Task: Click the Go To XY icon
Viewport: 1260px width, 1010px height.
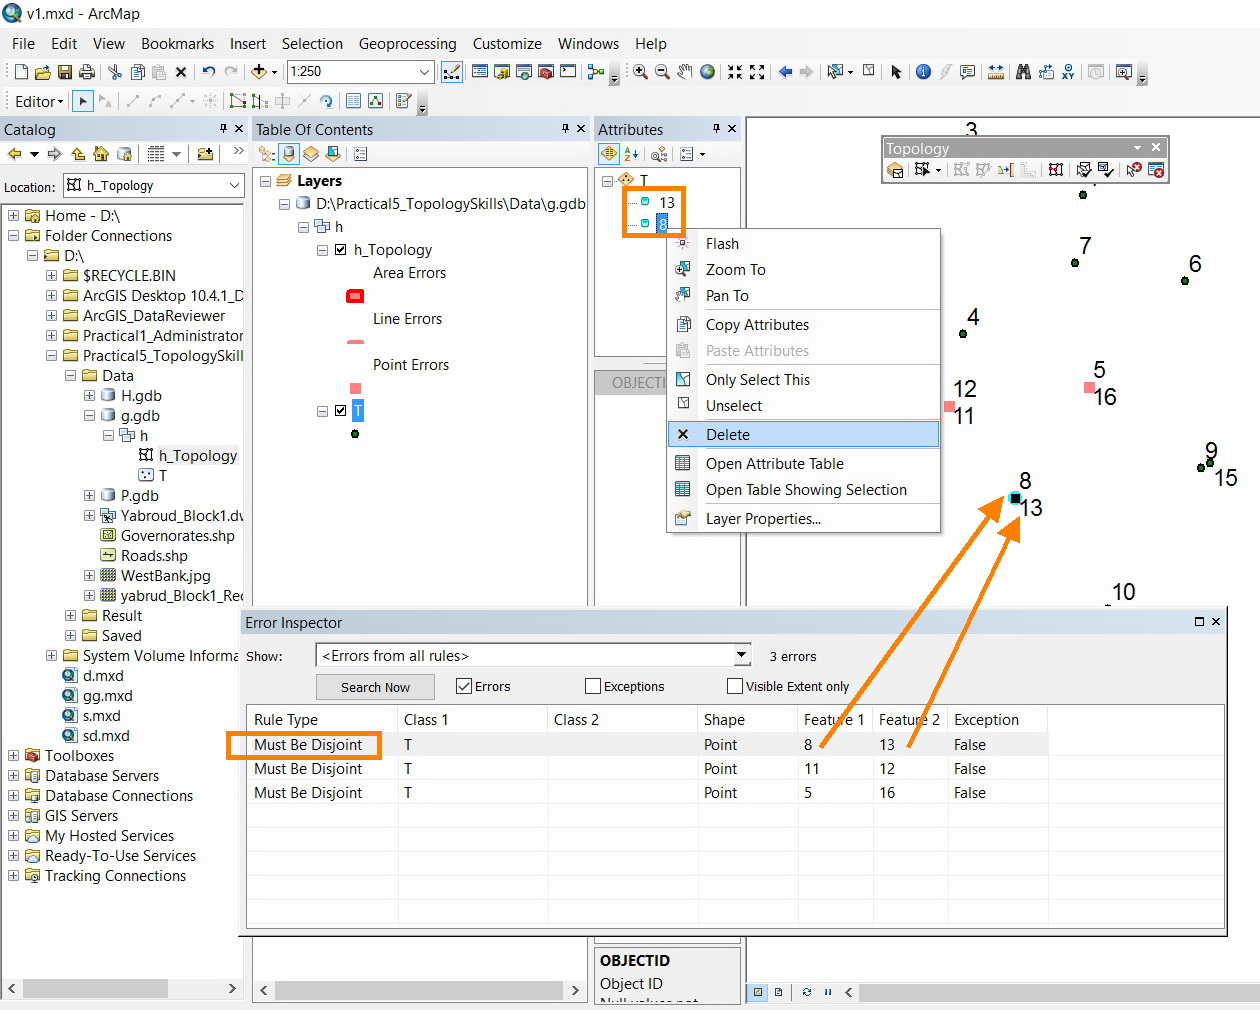Action: click(1069, 72)
